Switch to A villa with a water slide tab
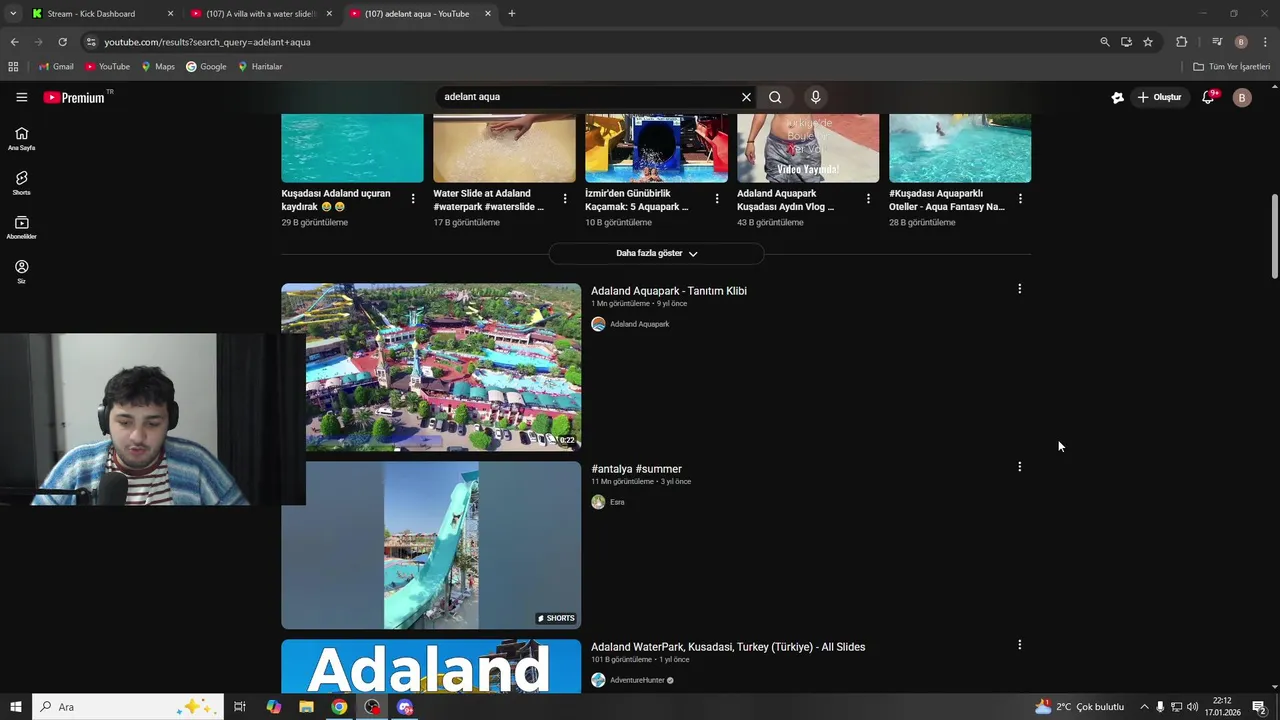 click(260, 14)
